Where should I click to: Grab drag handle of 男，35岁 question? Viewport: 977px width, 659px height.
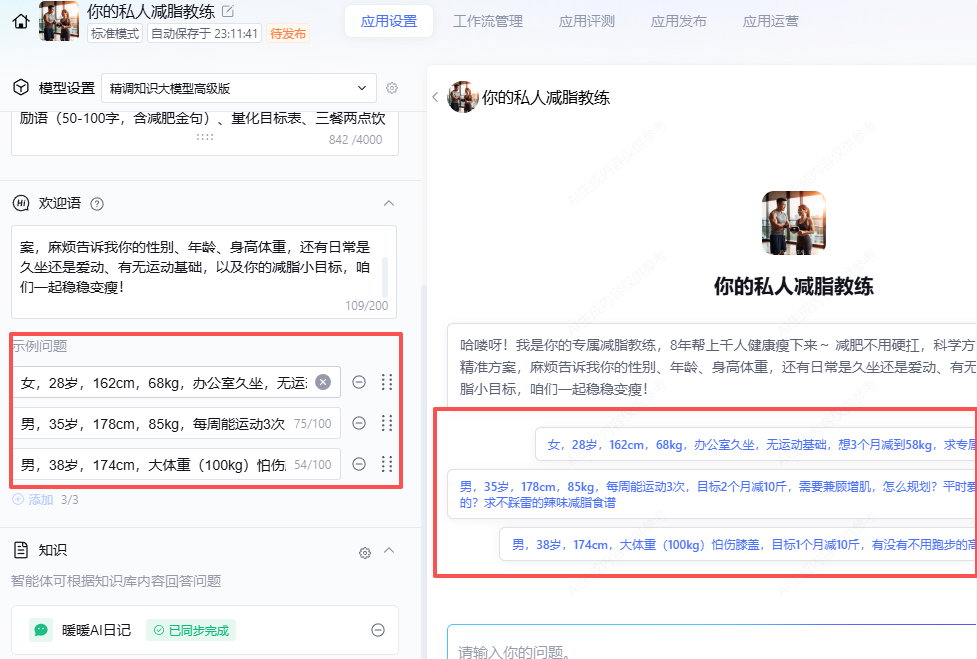coord(387,423)
